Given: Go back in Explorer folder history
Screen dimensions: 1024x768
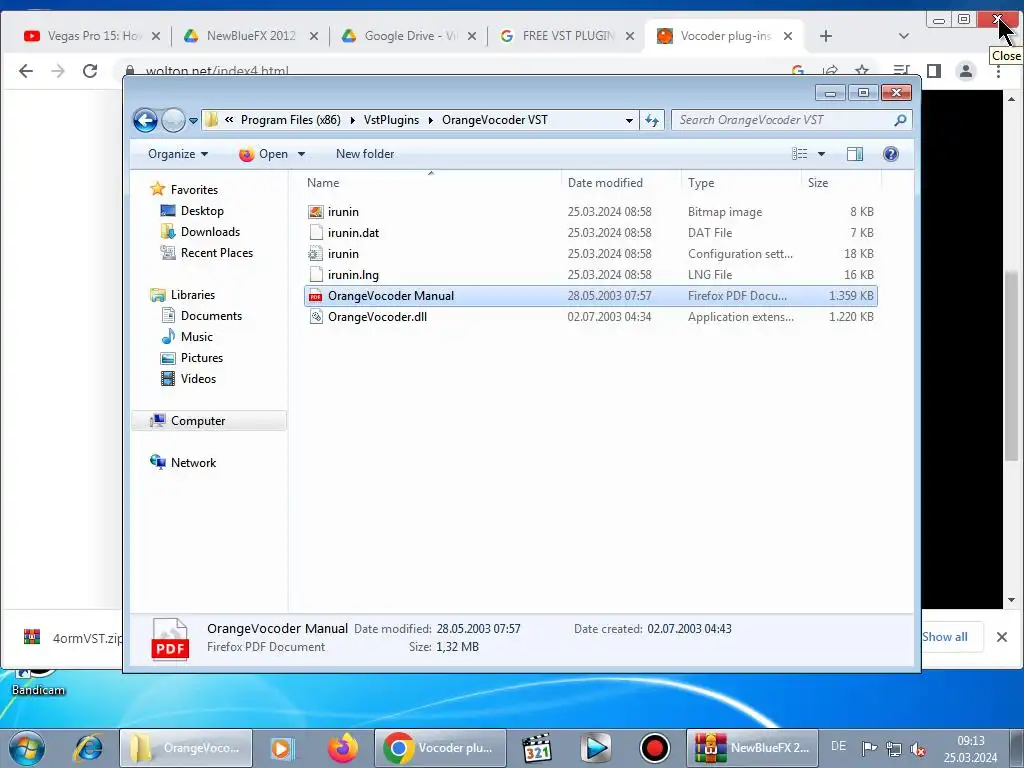Looking at the screenshot, I should 146,120.
